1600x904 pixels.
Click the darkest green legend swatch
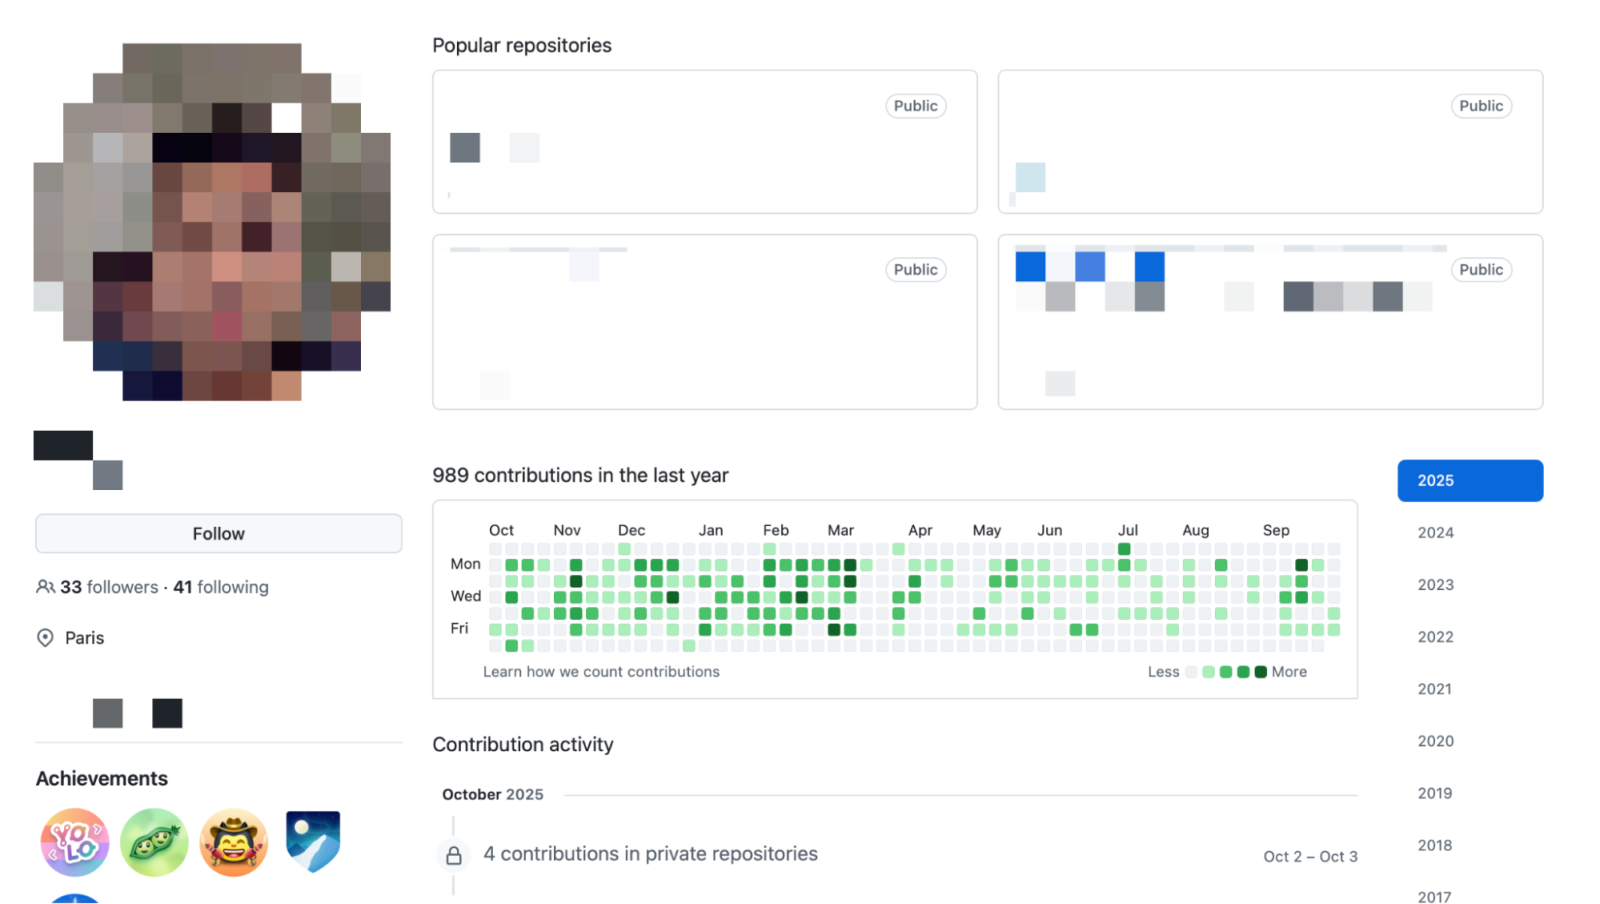click(1260, 672)
